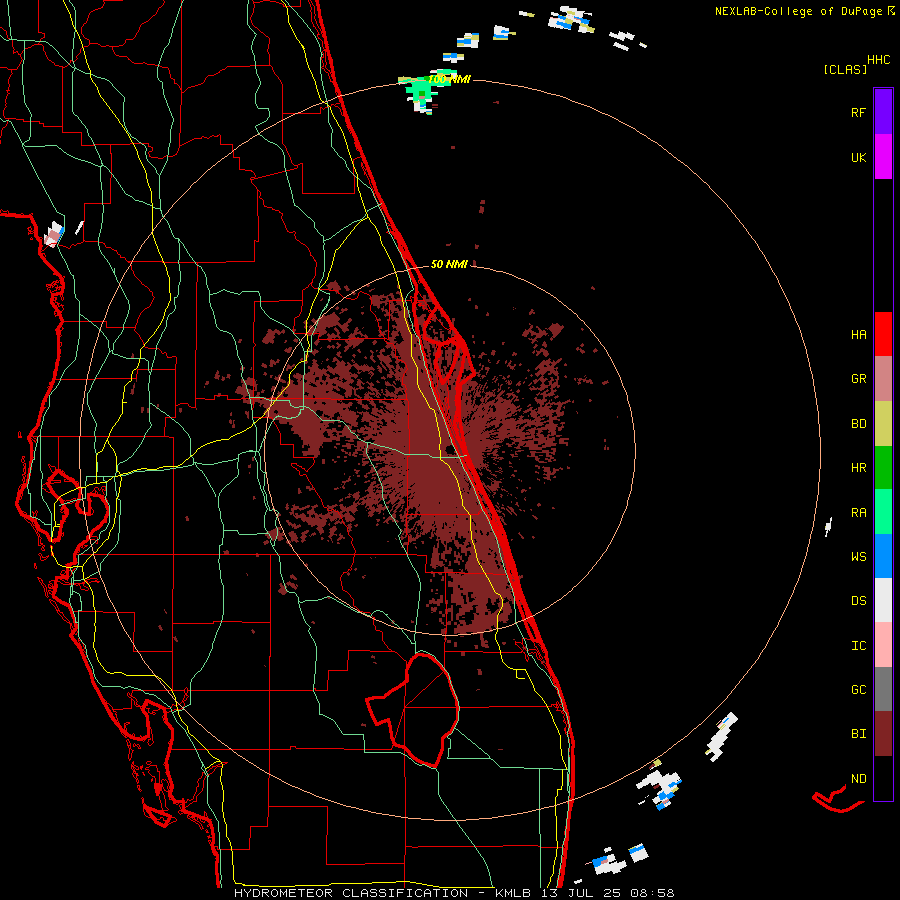The height and width of the screenshot is (900, 900).
Task: Click the HA legend label
Action: tap(858, 334)
